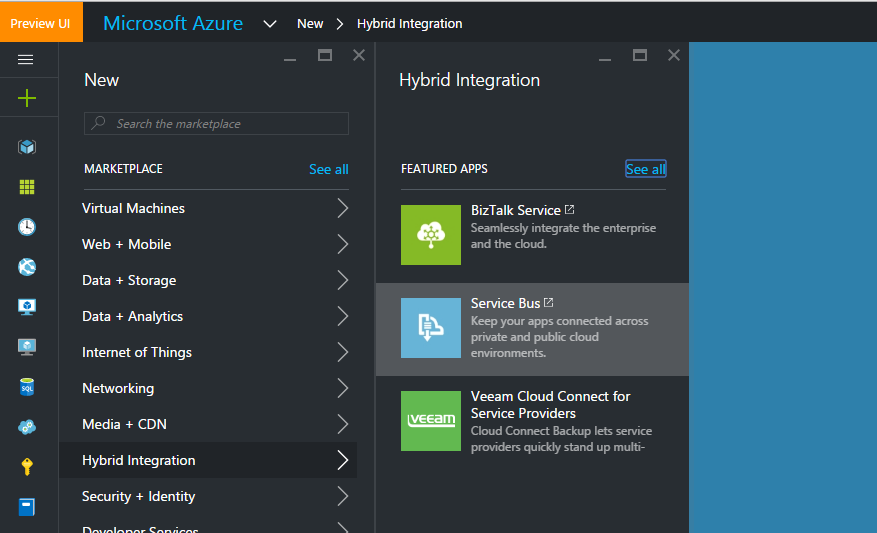This screenshot has height=533, width=877.
Task: Click Preview UI orange button
Action: coord(41,22)
